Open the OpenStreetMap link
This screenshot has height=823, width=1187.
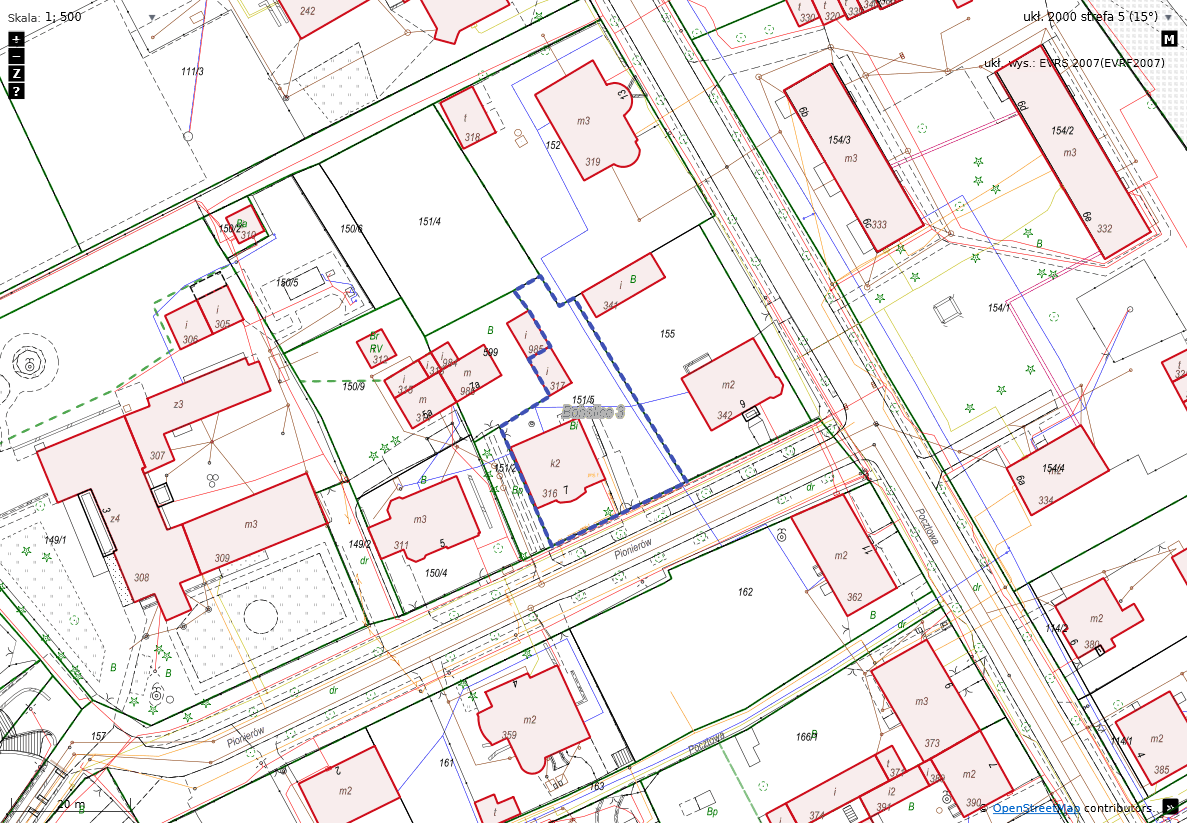(1035, 808)
